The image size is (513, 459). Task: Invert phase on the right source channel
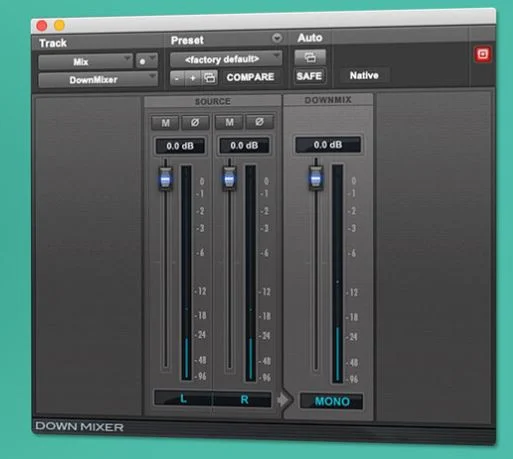pos(259,122)
